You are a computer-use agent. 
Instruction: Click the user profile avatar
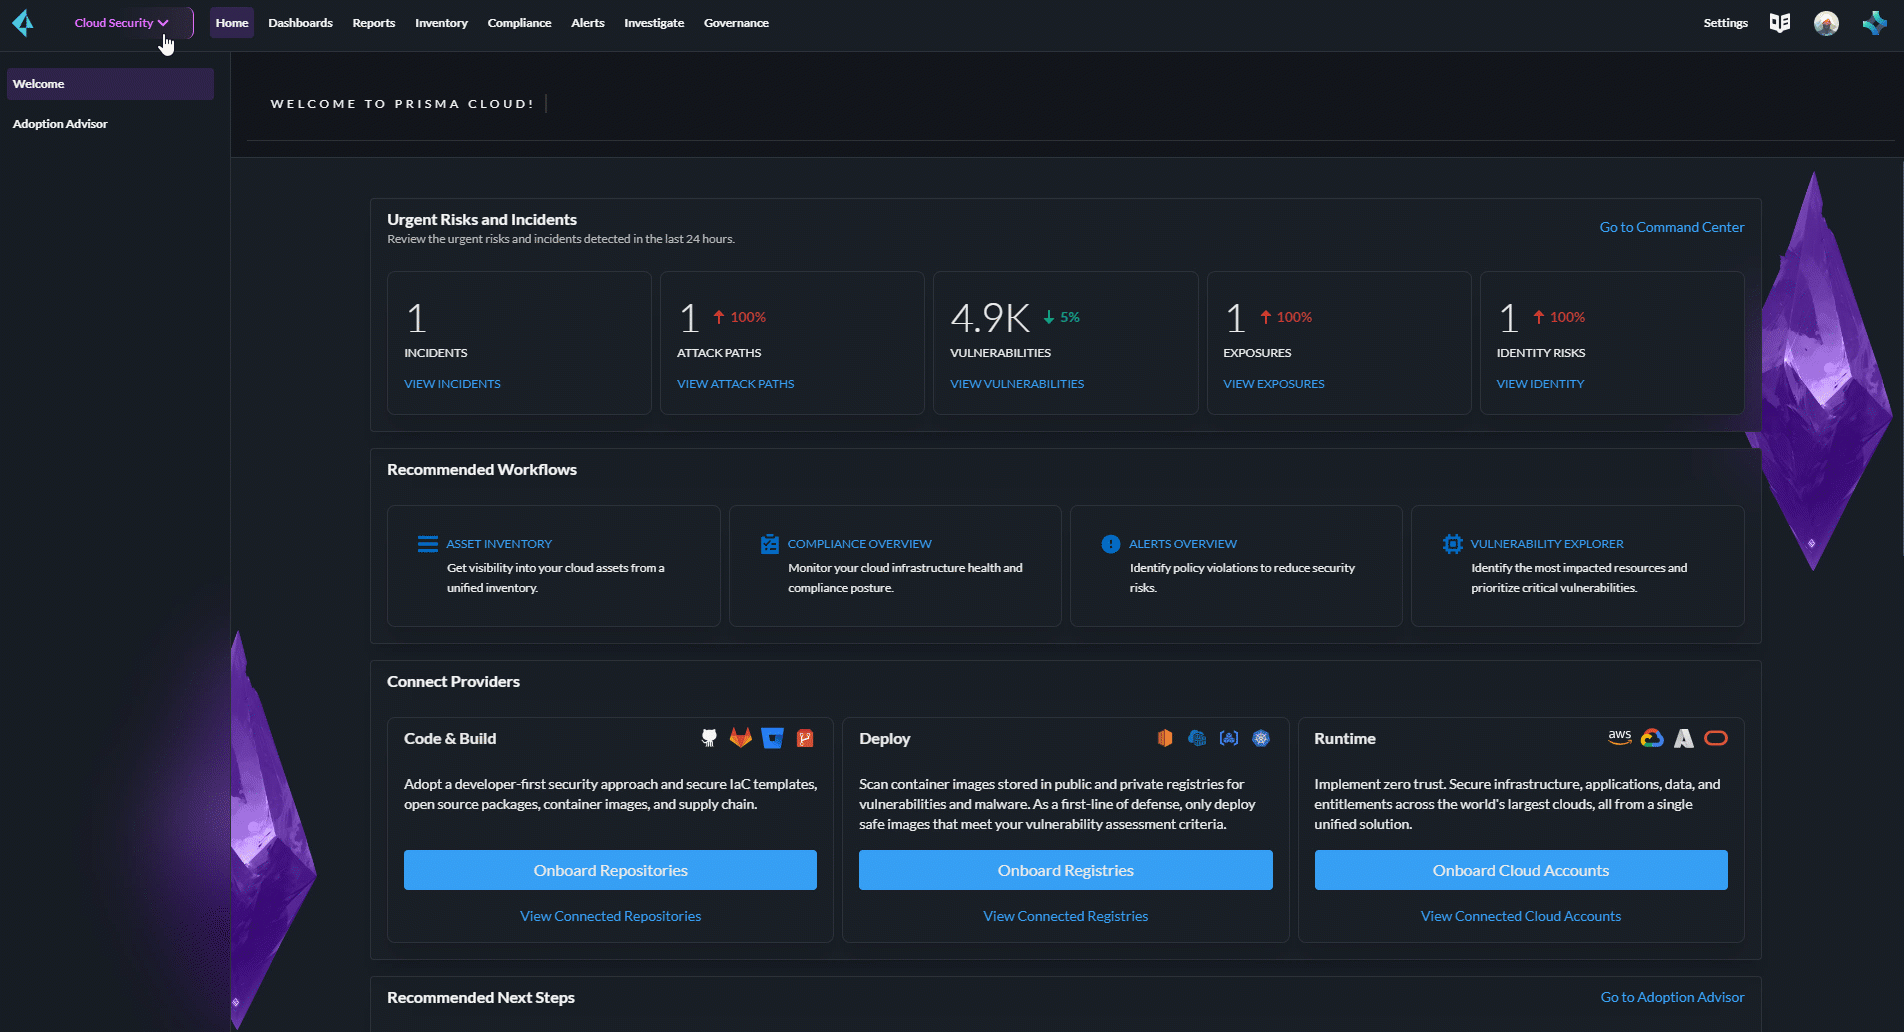click(x=1826, y=23)
